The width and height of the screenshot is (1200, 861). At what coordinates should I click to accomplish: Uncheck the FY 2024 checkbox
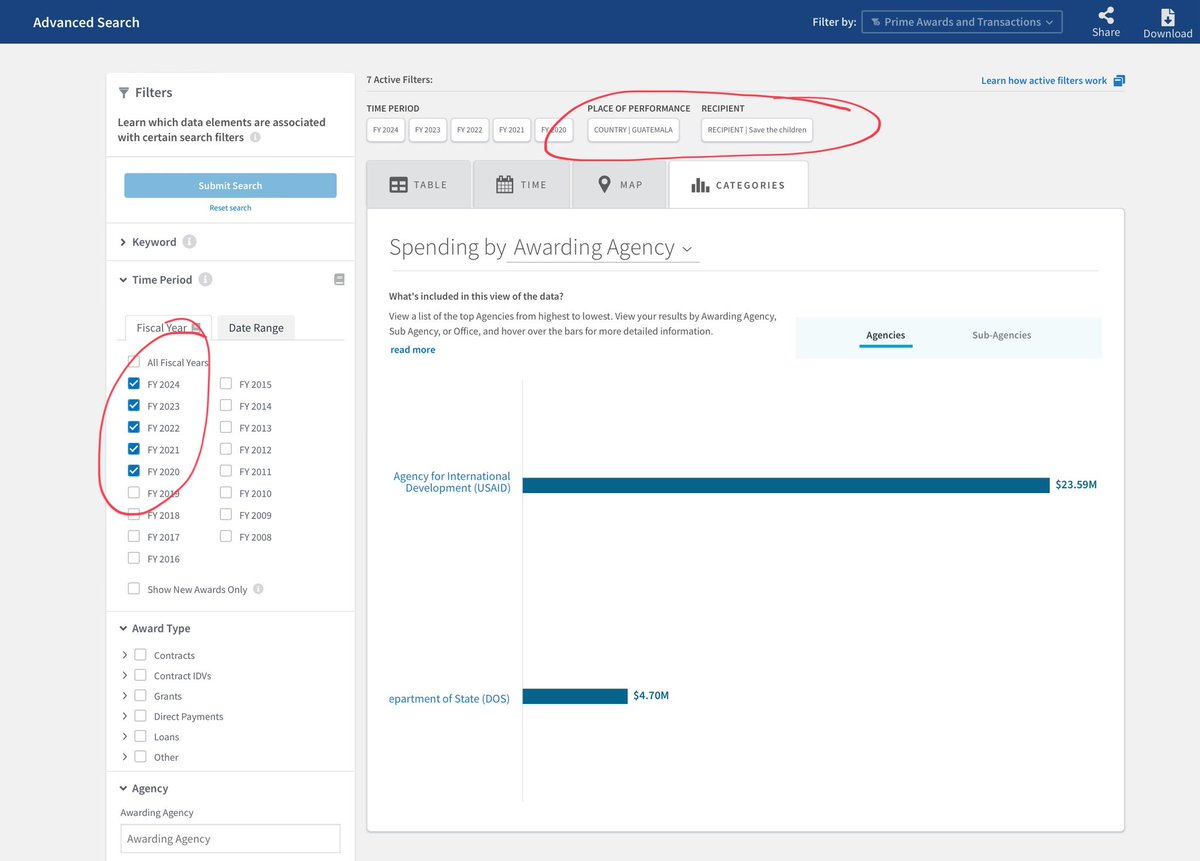tap(134, 384)
